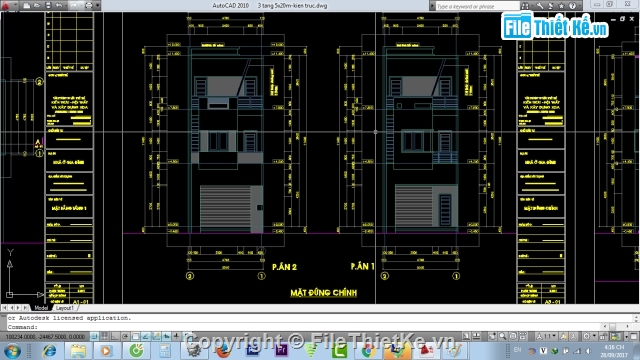Open the Windows Media Player taskbar icon
640x360 pixels.
[x=106, y=351]
